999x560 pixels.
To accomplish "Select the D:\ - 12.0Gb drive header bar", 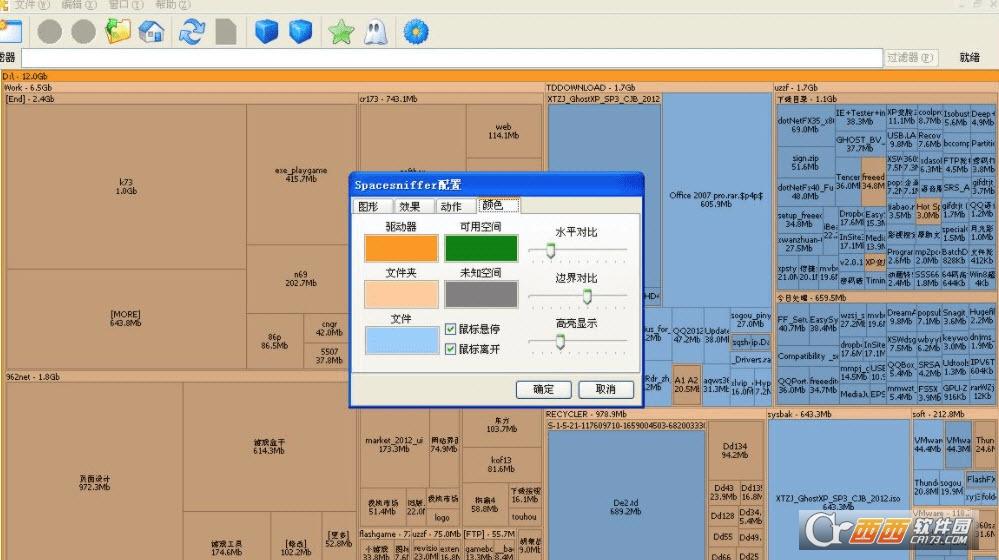I will pos(500,76).
